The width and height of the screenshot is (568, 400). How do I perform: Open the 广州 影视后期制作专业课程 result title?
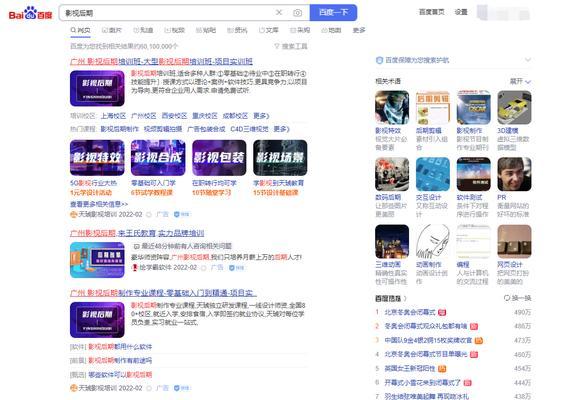coord(163,293)
